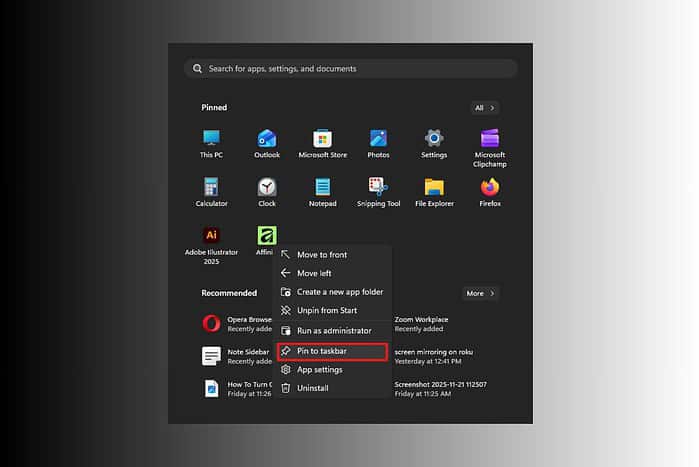Select Run as administrator
Viewport: 699px width, 467px height.
pos(333,331)
